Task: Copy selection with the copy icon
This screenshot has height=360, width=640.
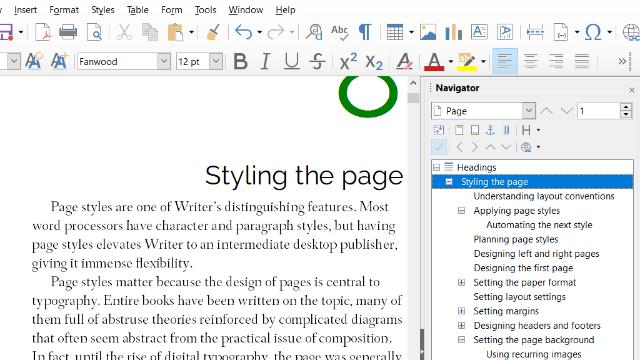Action: point(150,32)
